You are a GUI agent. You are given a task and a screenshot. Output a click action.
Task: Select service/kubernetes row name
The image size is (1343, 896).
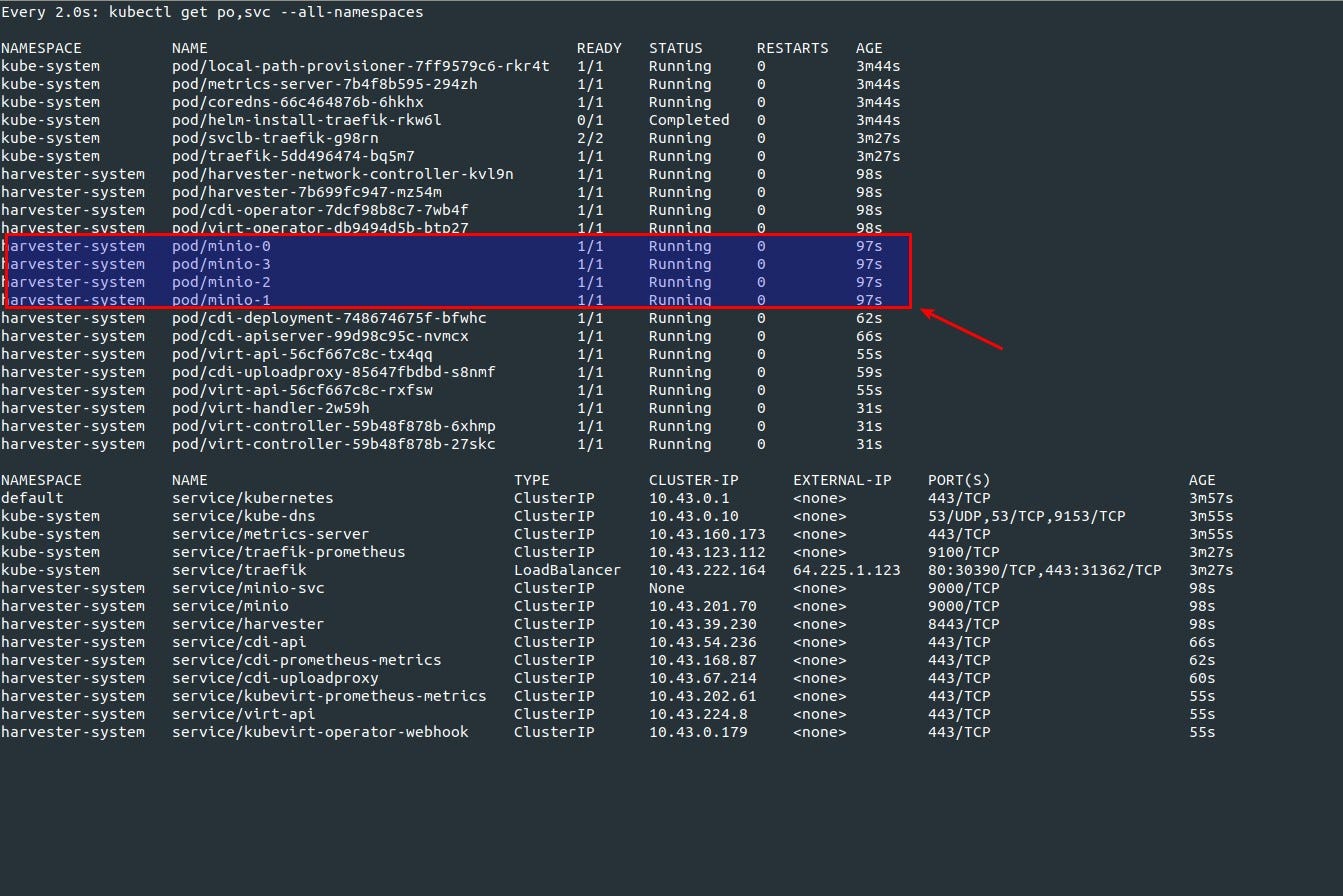click(252, 498)
